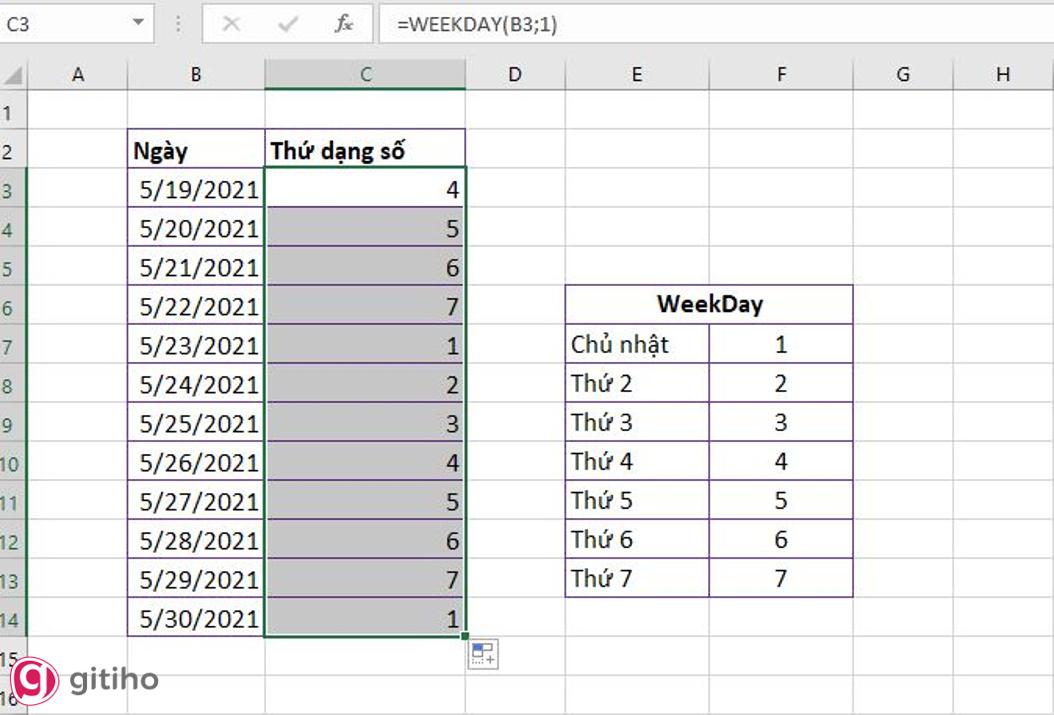Viewport: 1054px width, 715px height.
Task: Open the Auto Fill Options icon
Action: [x=483, y=654]
